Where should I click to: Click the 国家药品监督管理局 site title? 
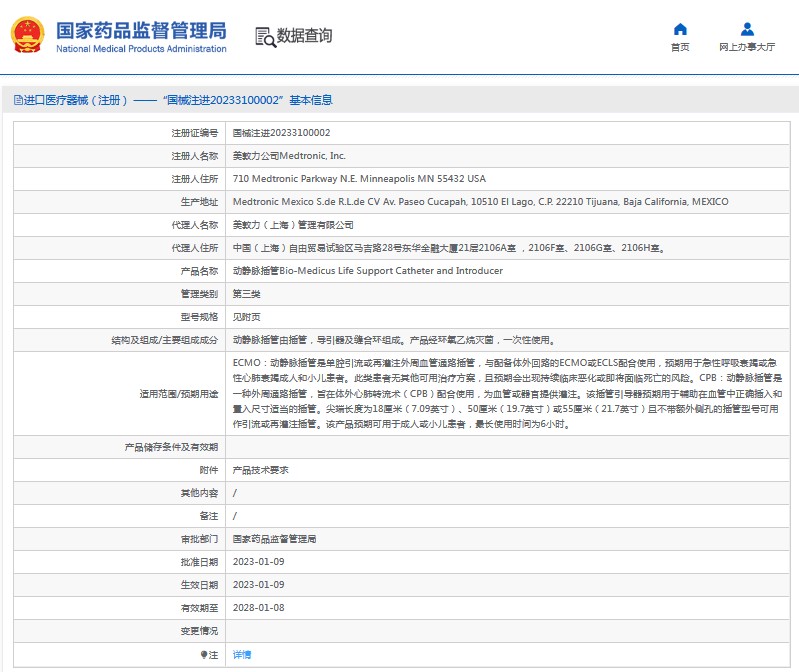coord(140,30)
